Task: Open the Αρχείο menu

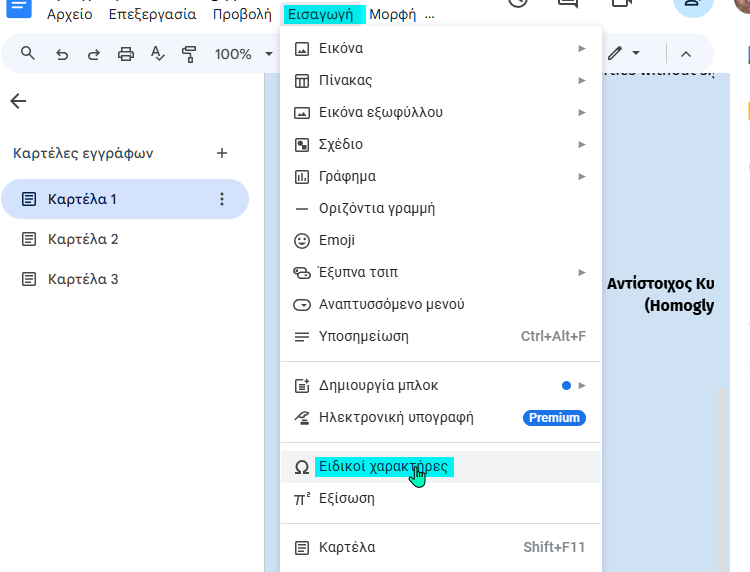Action: (70, 14)
